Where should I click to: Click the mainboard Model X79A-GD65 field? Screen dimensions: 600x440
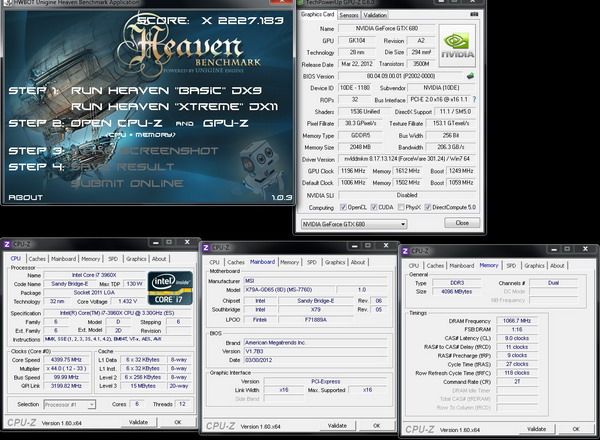coord(289,290)
